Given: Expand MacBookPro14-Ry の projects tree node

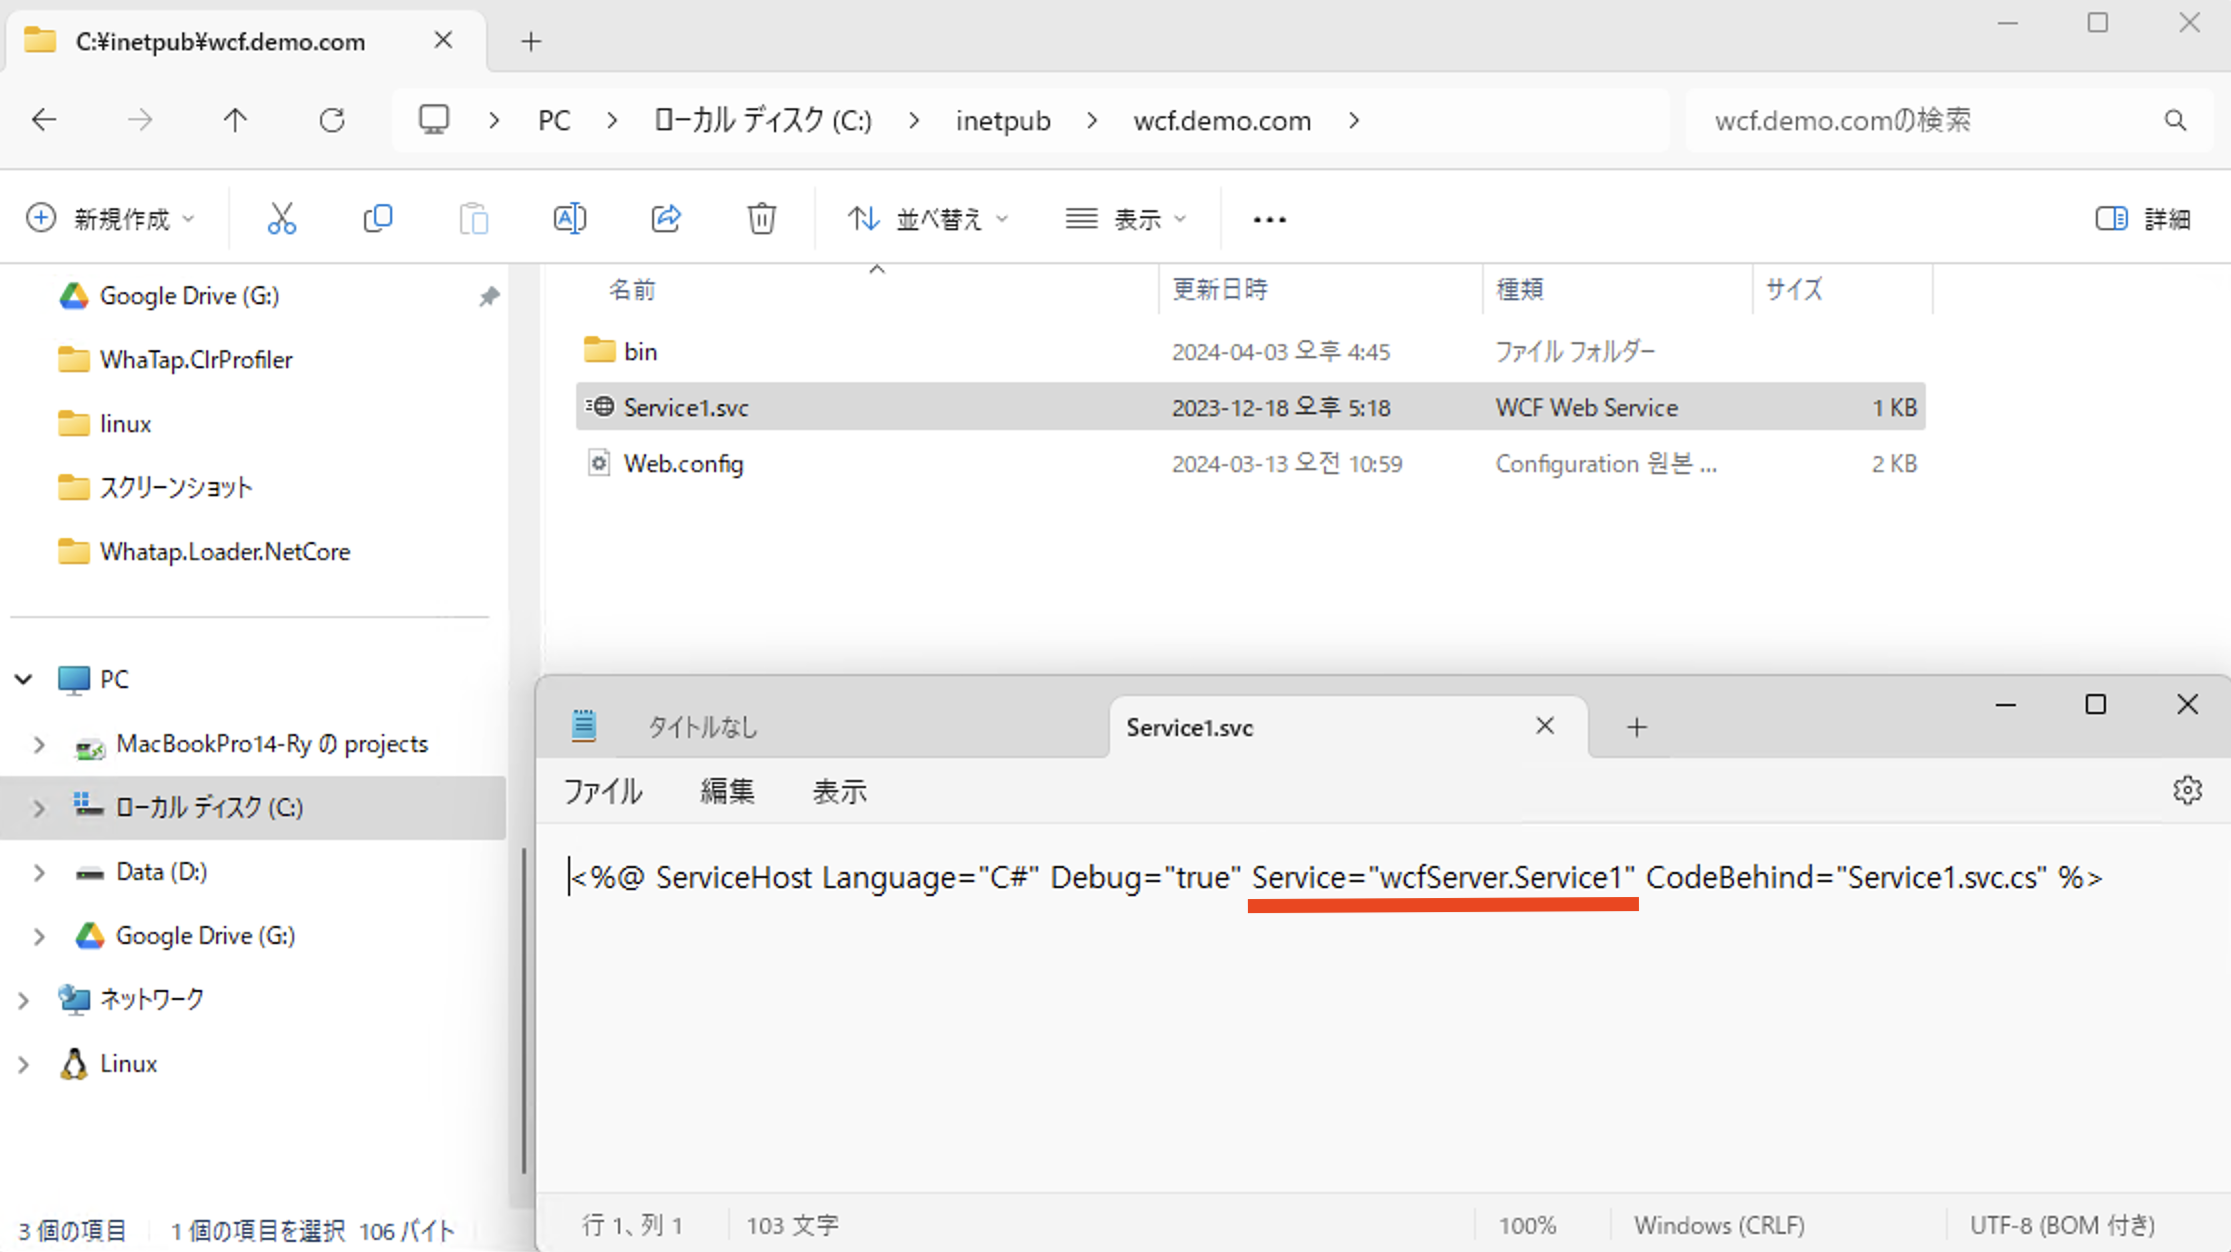Looking at the screenshot, I should 39,744.
